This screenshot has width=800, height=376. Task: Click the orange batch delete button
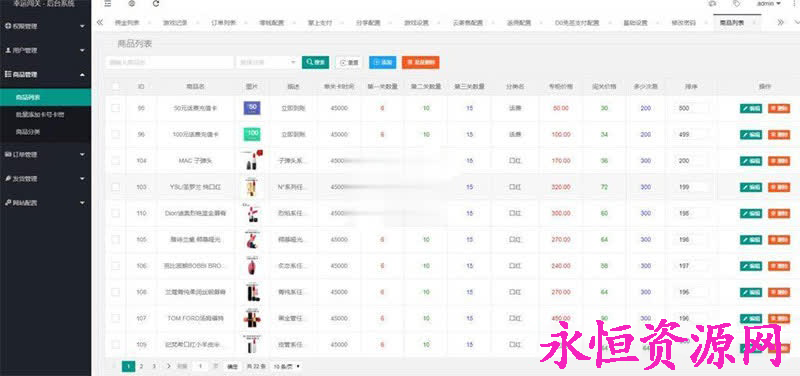(x=420, y=62)
